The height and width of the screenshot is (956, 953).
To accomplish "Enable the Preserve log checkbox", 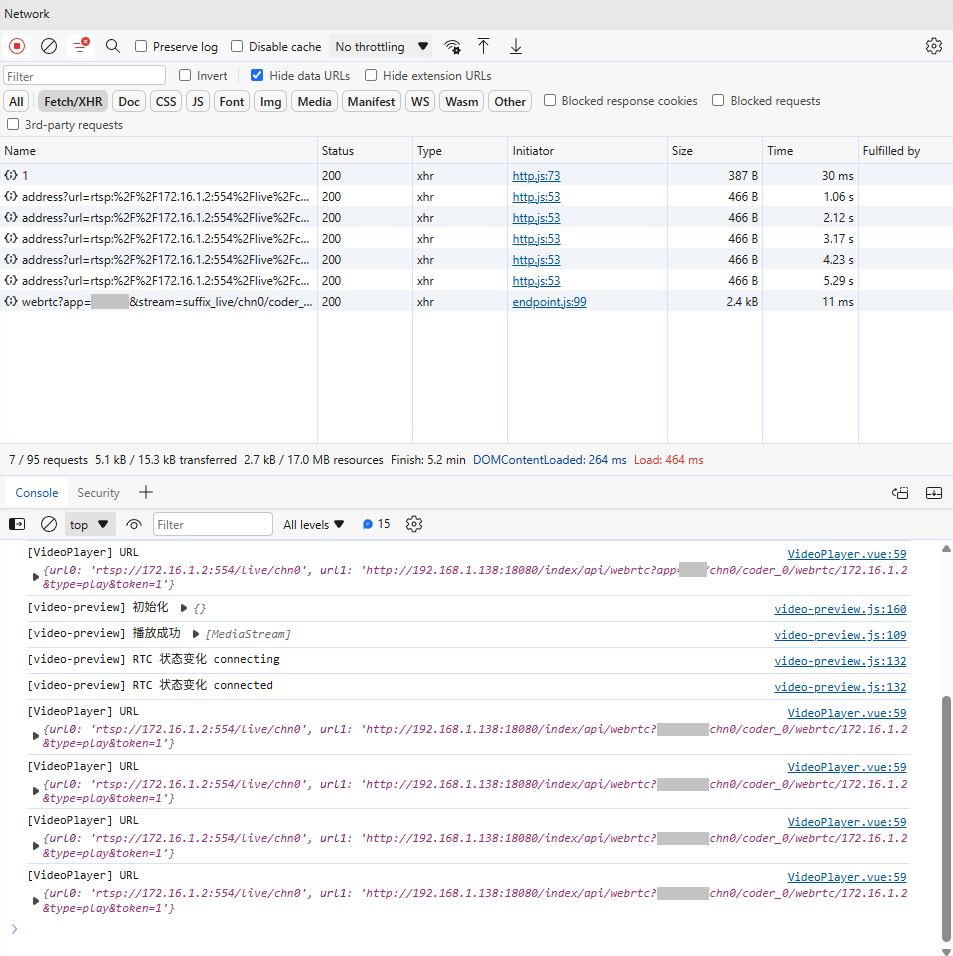I will tap(141, 47).
